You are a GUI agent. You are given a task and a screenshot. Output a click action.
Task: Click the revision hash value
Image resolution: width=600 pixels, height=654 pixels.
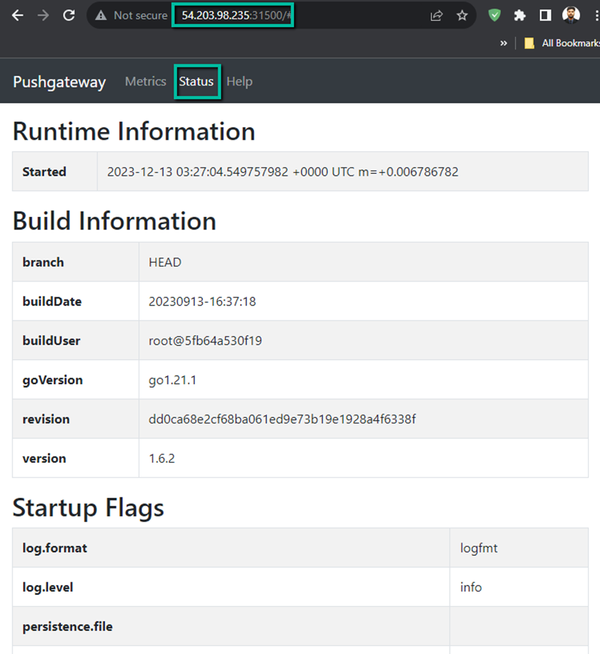282,419
